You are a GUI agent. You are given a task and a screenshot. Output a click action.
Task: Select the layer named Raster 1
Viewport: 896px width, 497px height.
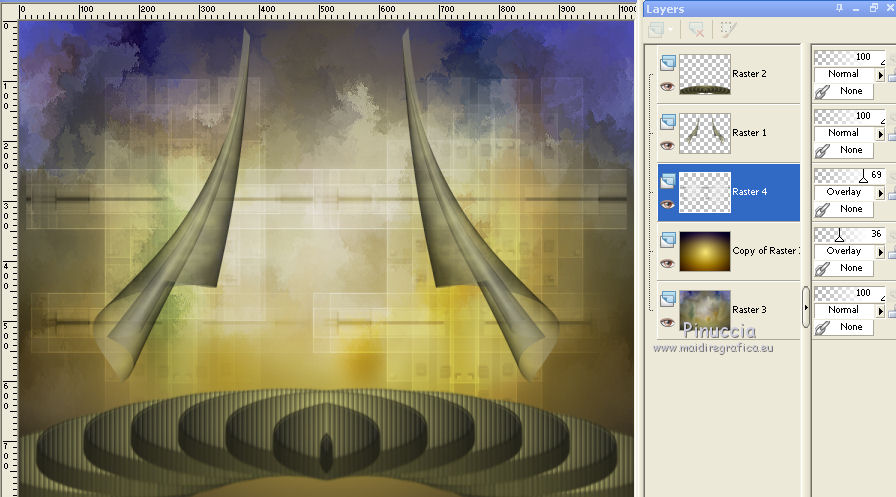click(749, 133)
